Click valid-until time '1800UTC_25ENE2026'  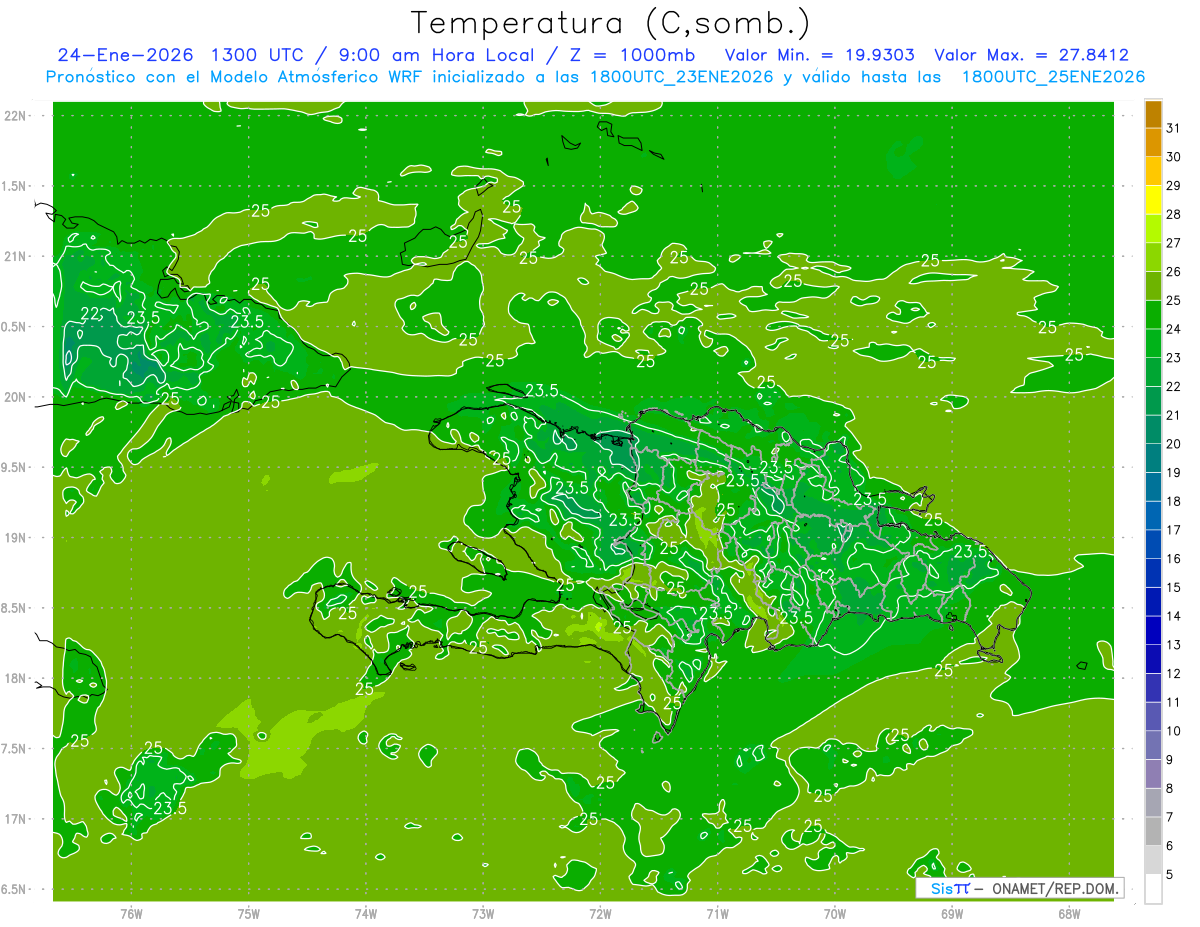tap(1053, 77)
